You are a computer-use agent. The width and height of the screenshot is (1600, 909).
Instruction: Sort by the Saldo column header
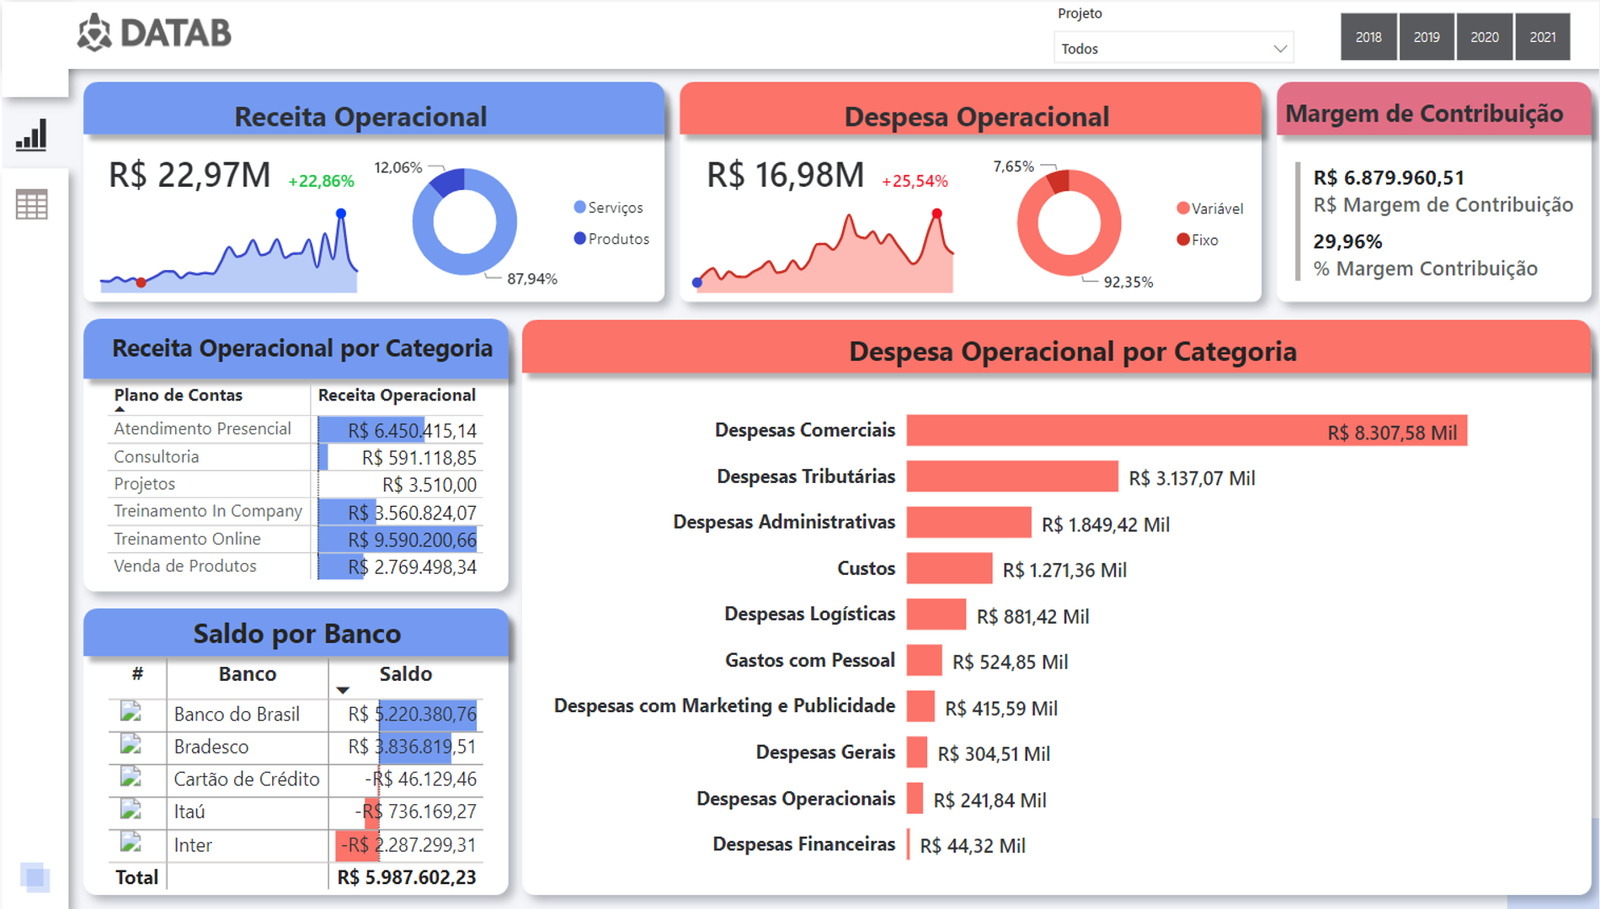405,674
